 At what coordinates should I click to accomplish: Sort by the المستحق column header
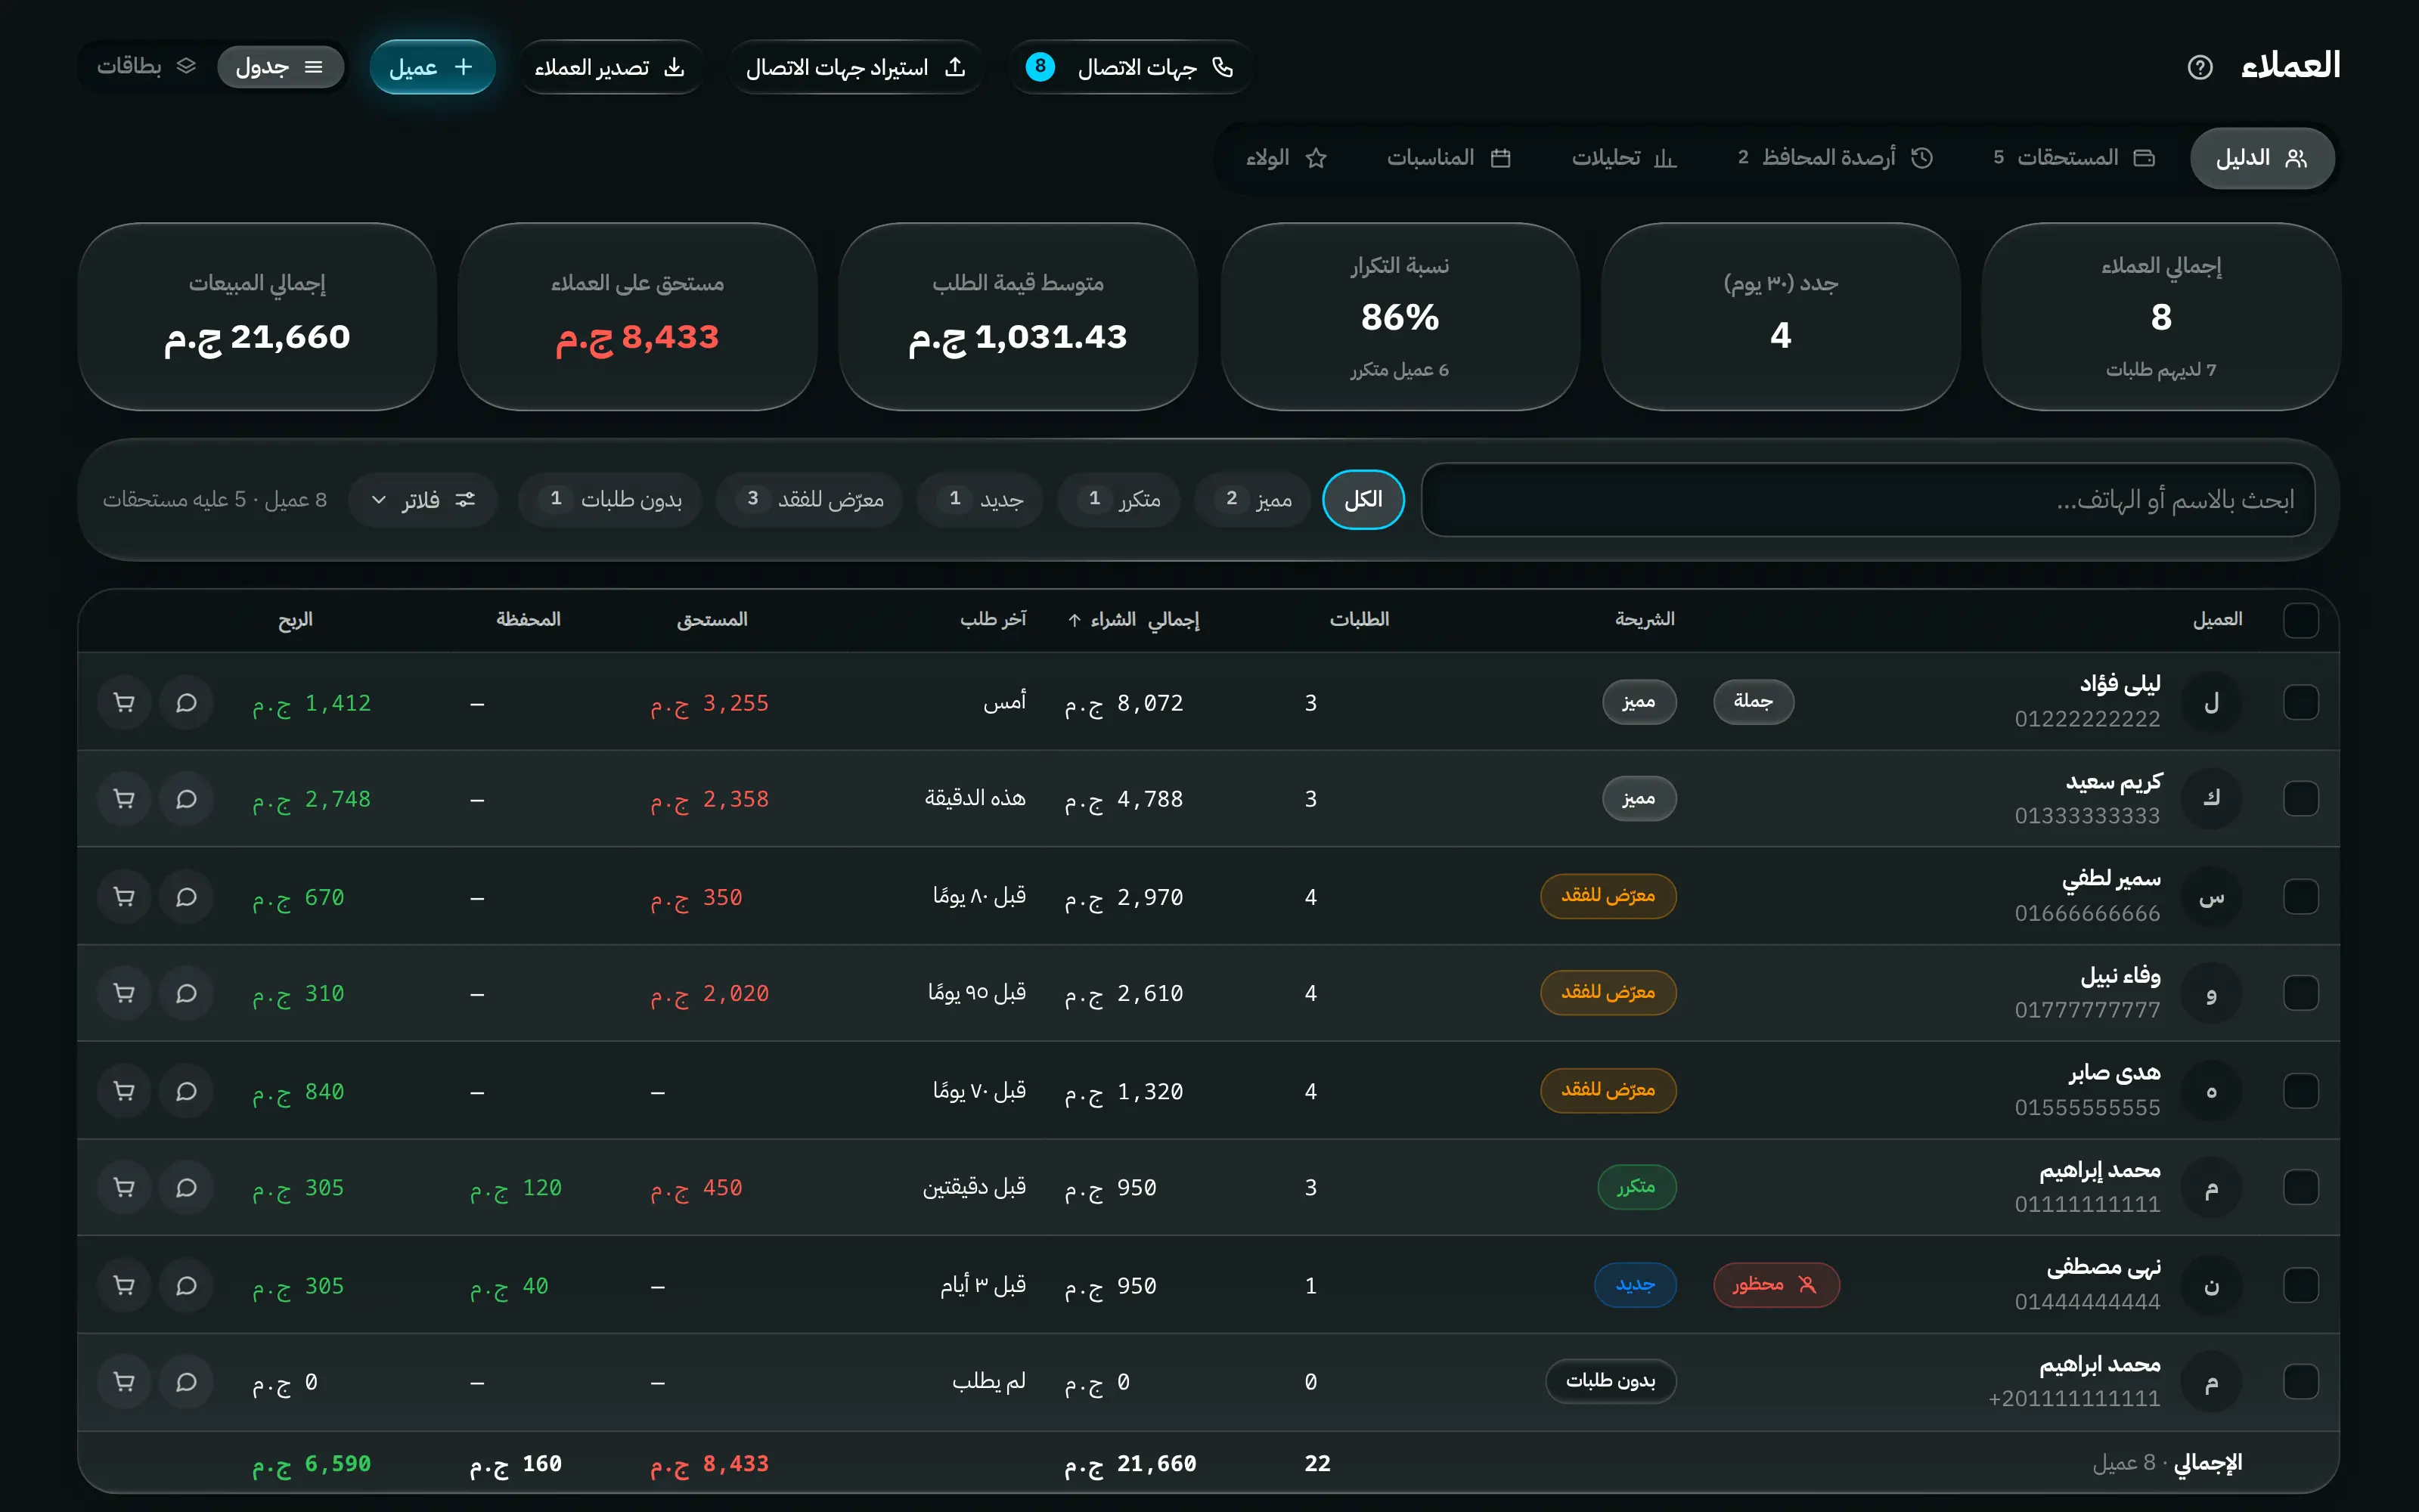tap(712, 620)
